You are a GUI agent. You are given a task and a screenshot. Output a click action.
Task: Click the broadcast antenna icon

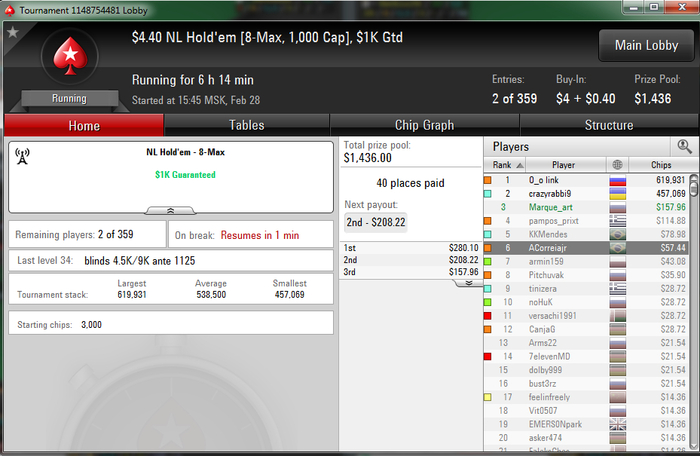coord(22,156)
